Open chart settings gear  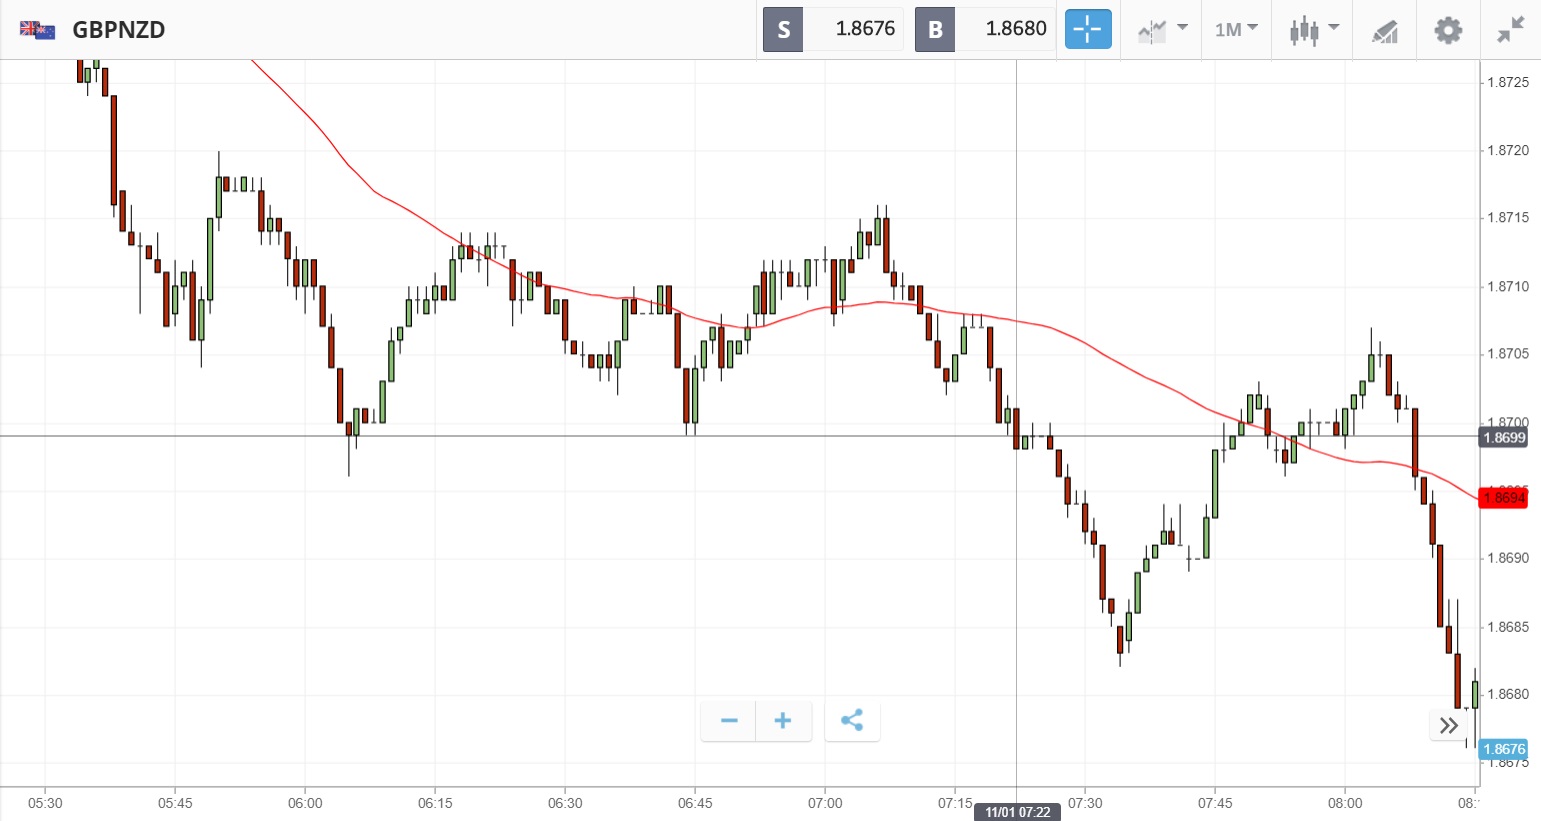pyautogui.click(x=1447, y=30)
